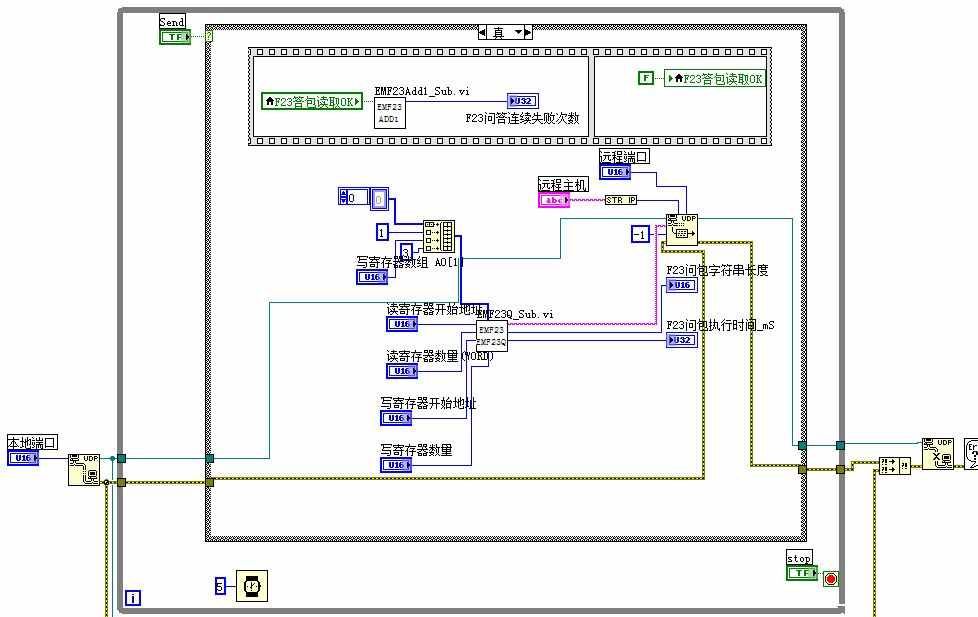Select the 读寄存器数量(WORD) U16 terminal
The image size is (978, 617).
click(402, 371)
